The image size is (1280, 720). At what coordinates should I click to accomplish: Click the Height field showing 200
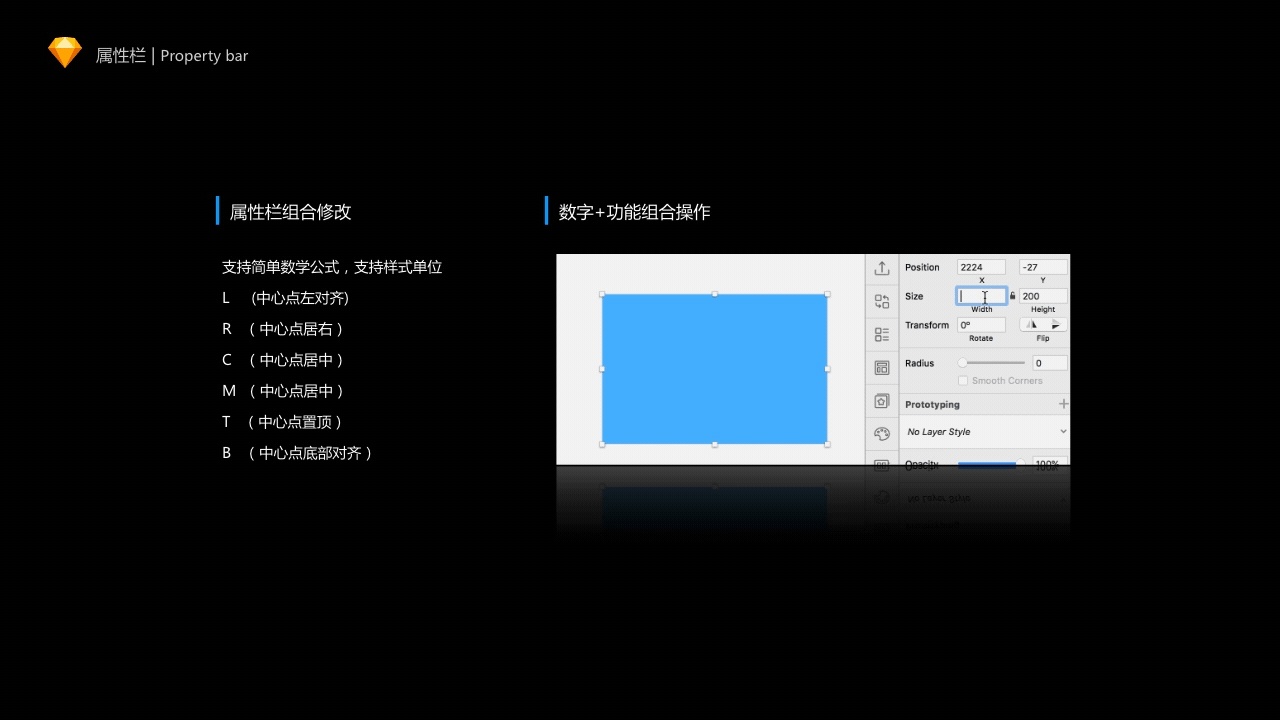pos(1043,296)
